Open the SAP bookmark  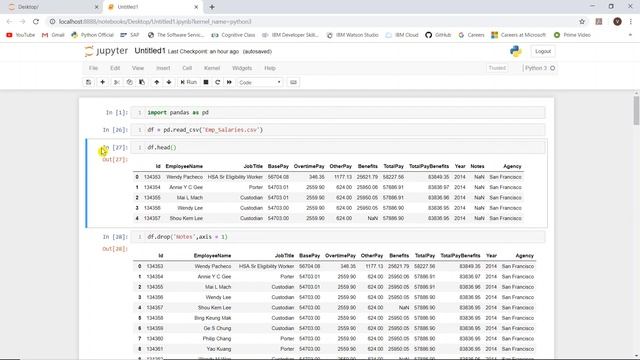pyautogui.click(x=130, y=35)
